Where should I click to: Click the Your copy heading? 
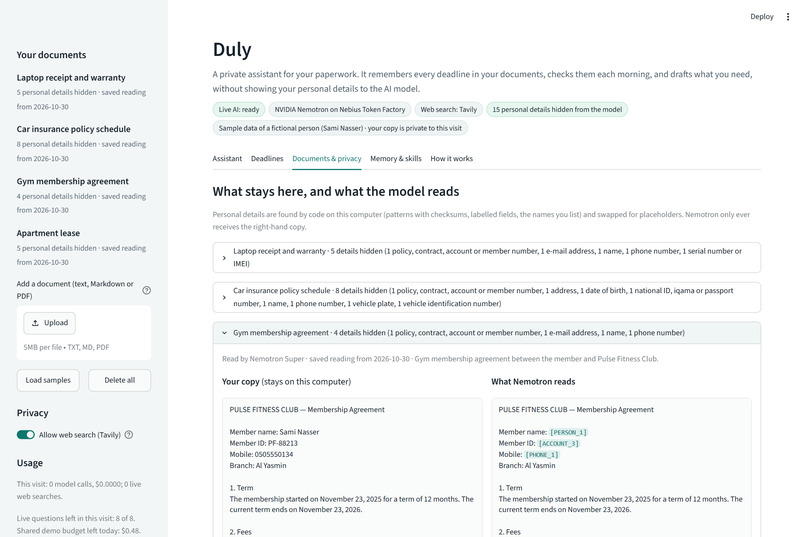286,382
